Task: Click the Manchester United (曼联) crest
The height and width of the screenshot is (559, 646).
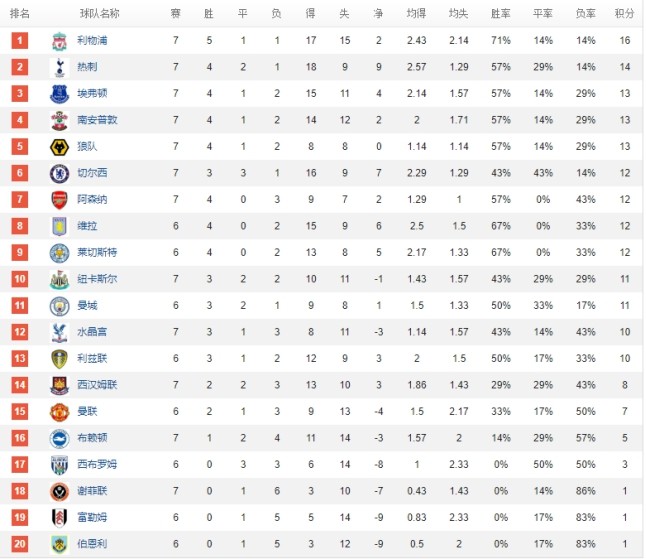Action: pyautogui.click(x=59, y=411)
